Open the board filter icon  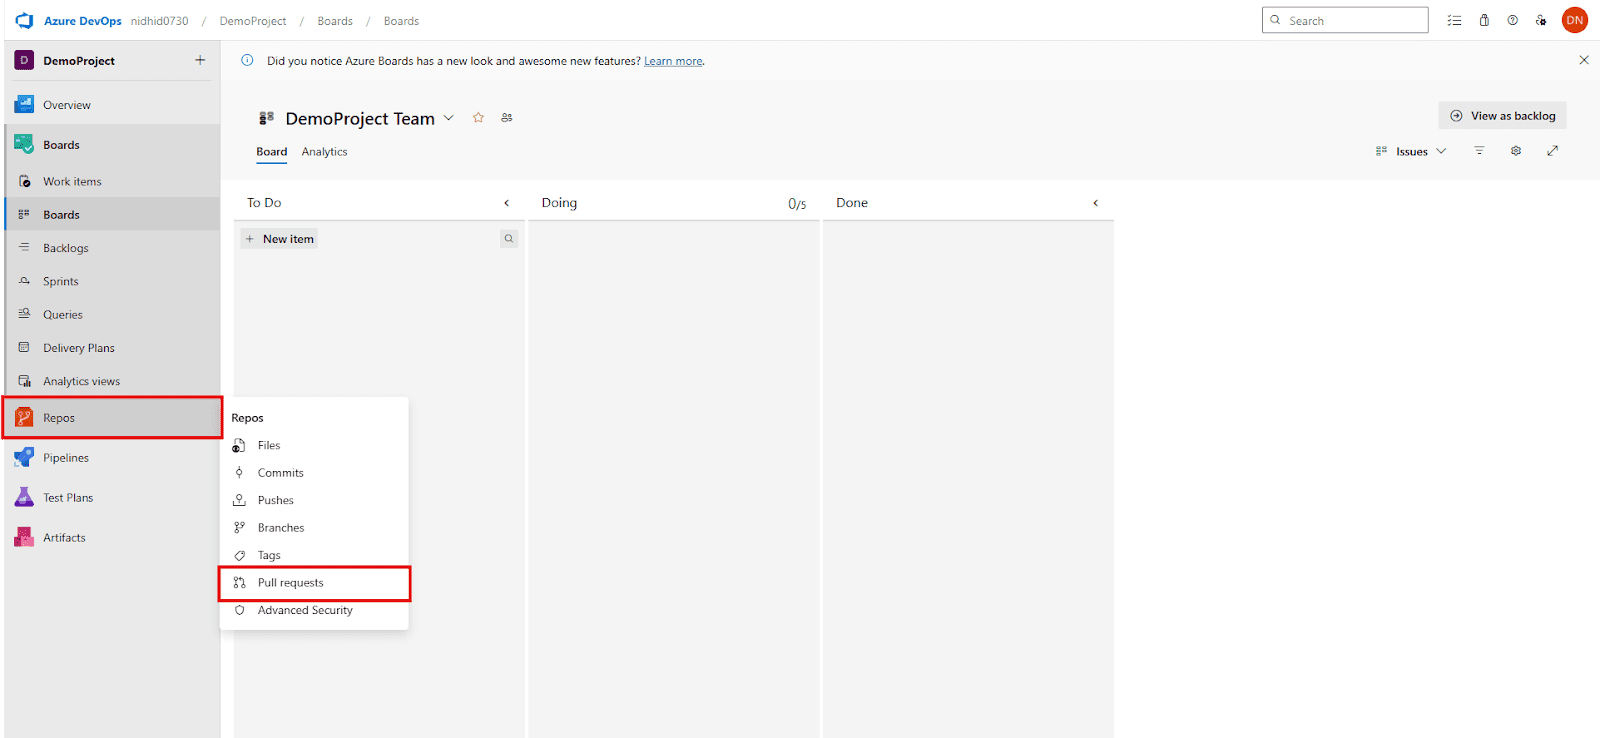(1479, 151)
